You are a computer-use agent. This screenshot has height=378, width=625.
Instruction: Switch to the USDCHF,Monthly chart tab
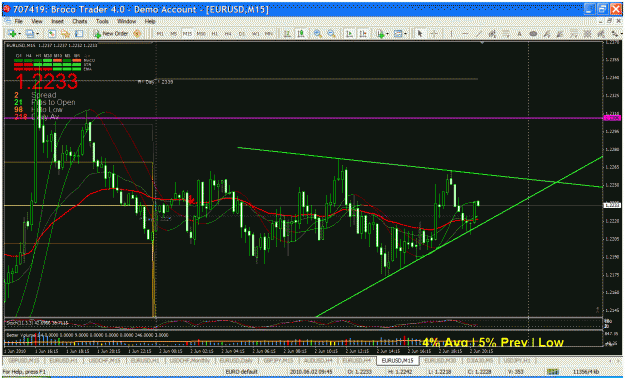coord(191,360)
